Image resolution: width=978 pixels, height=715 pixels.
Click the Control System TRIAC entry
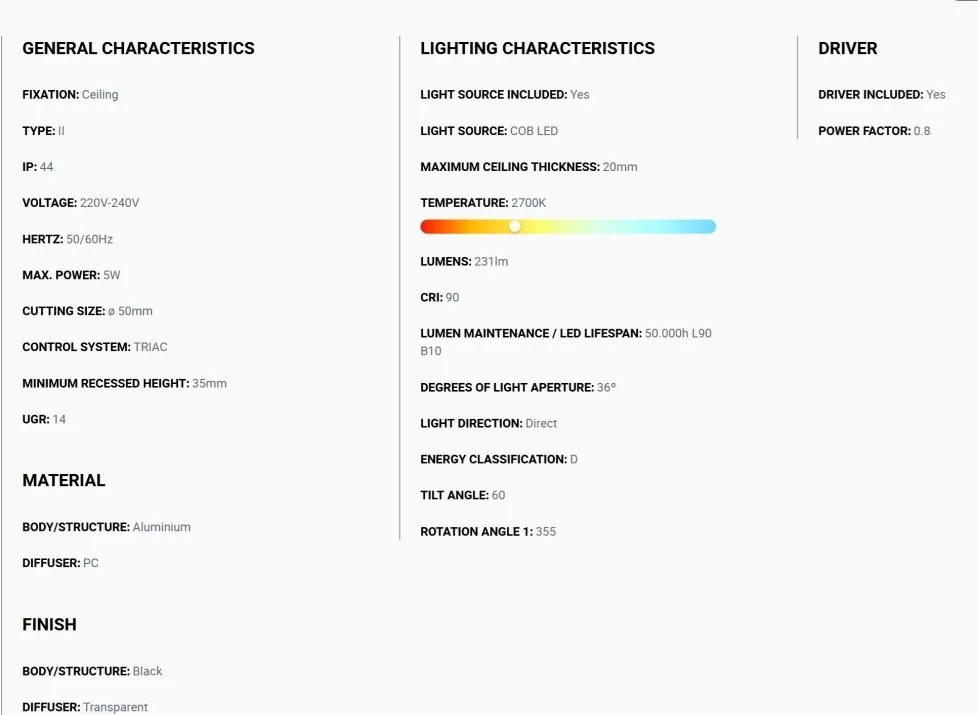95,347
